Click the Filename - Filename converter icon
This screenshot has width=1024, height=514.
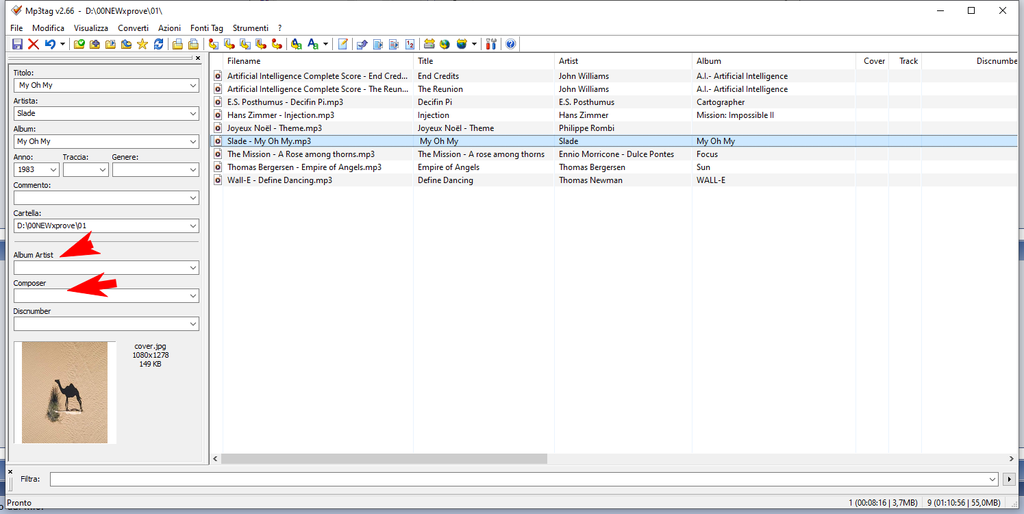coord(245,44)
